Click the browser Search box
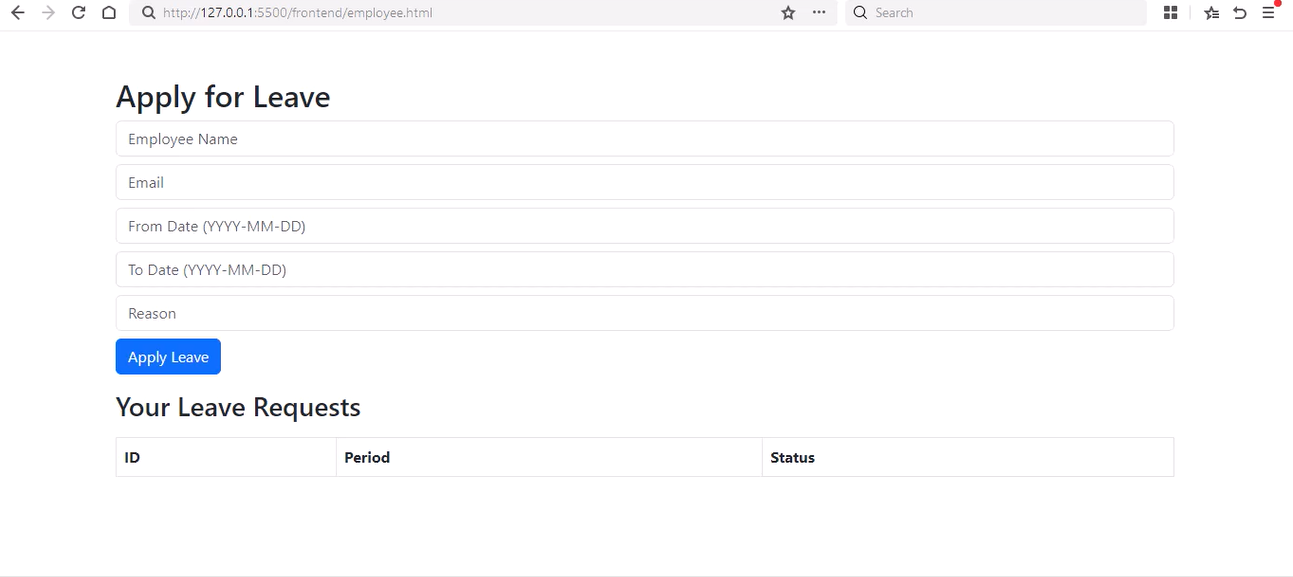Viewport: 1293px width, 577px height. tap(995, 13)
